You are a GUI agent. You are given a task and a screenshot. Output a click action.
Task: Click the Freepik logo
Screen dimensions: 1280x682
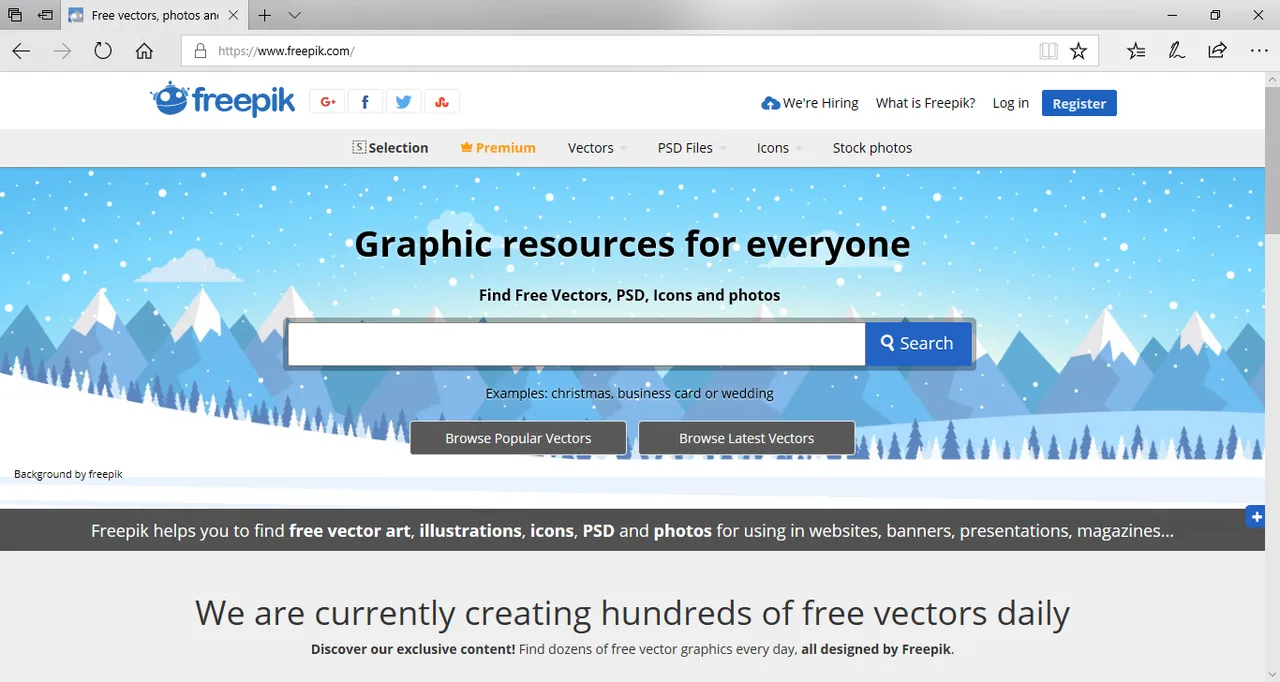pyautogui.click(x=223, y=100)
